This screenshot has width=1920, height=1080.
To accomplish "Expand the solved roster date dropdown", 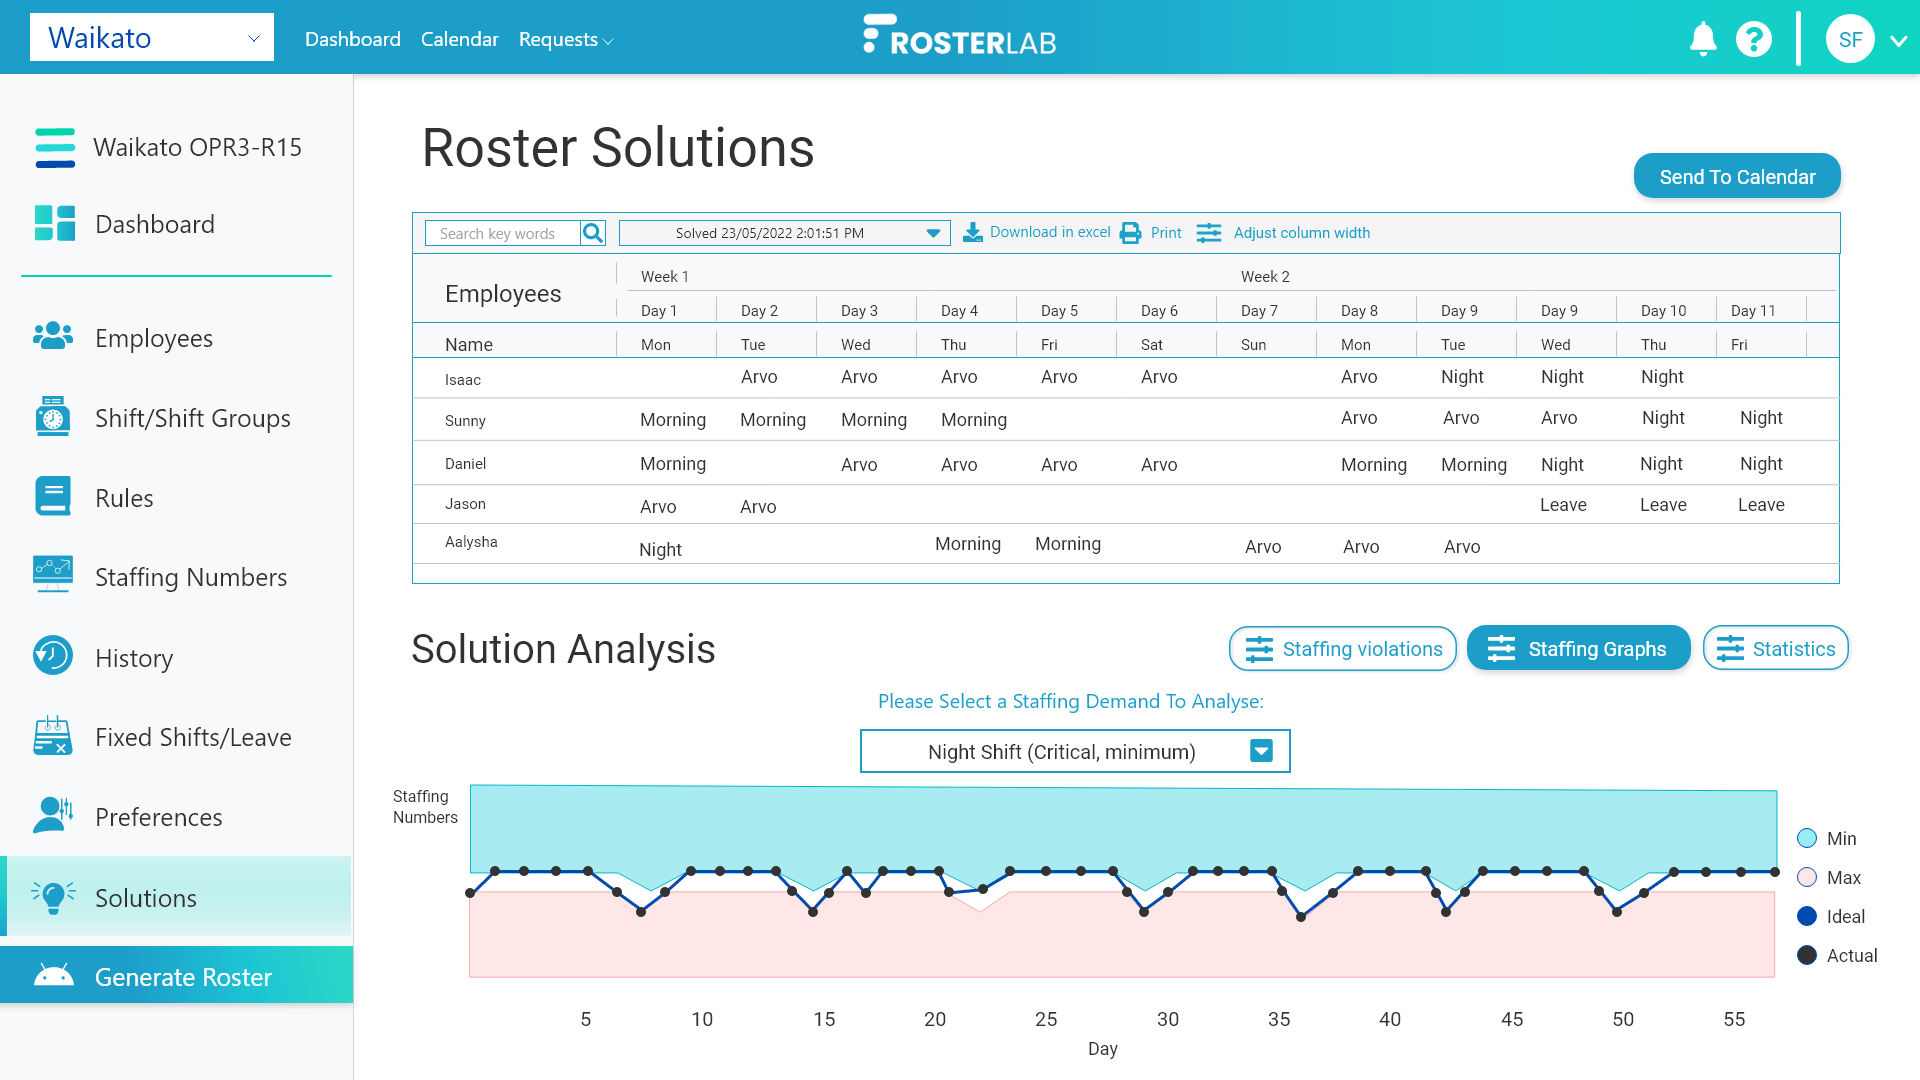I will pos(935,233).
